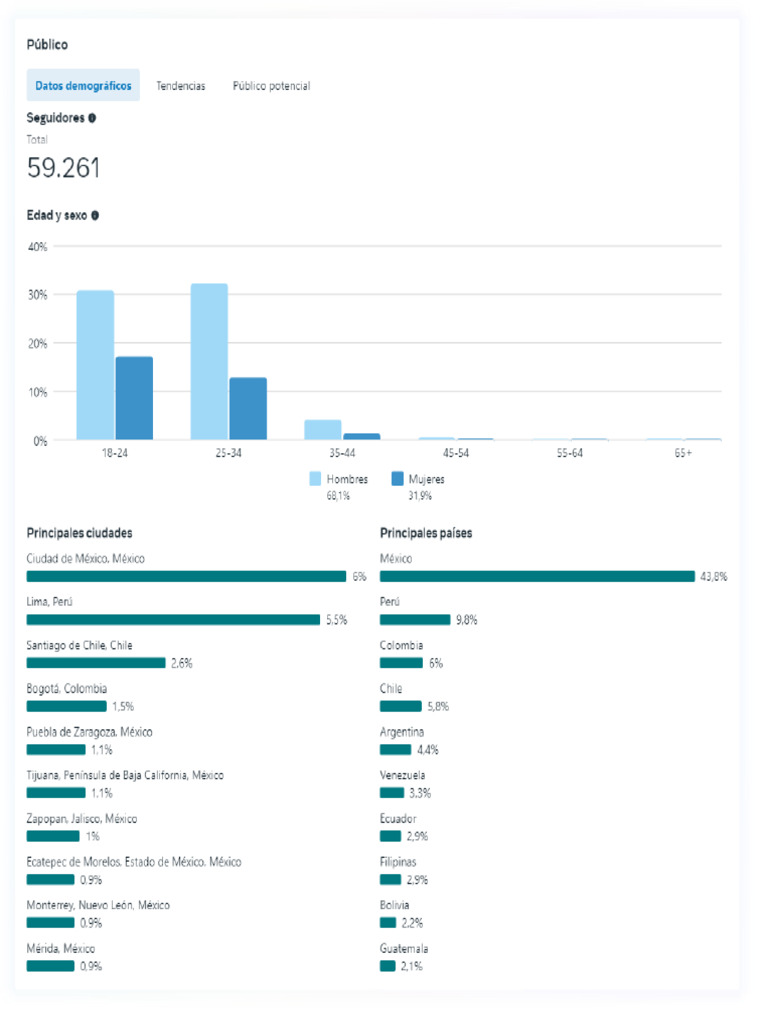768x1024 pixels.
Task: Click the Argentina country label
Action: coord(402,732)
